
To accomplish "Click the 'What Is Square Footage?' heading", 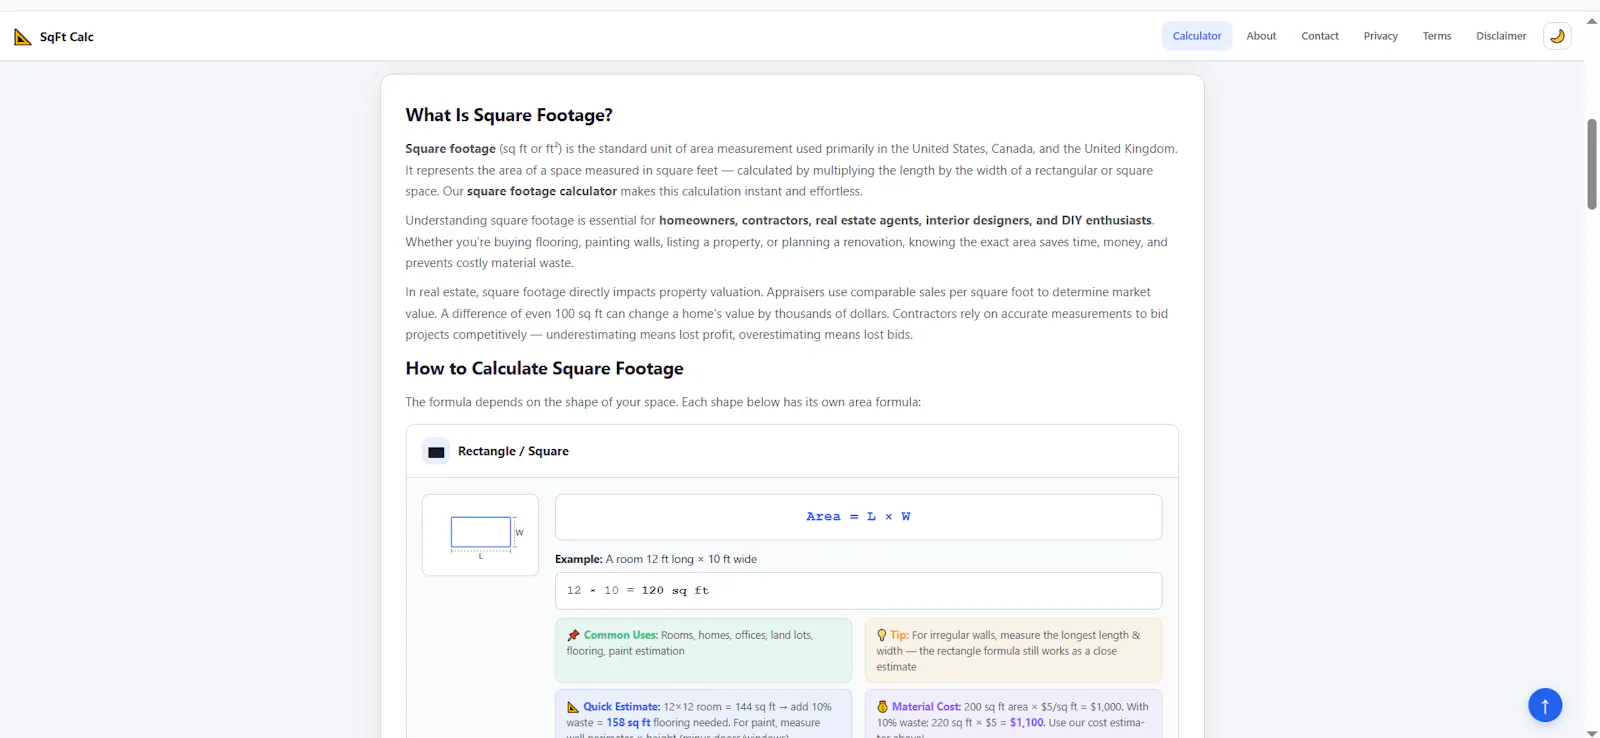I will point(509,115).
